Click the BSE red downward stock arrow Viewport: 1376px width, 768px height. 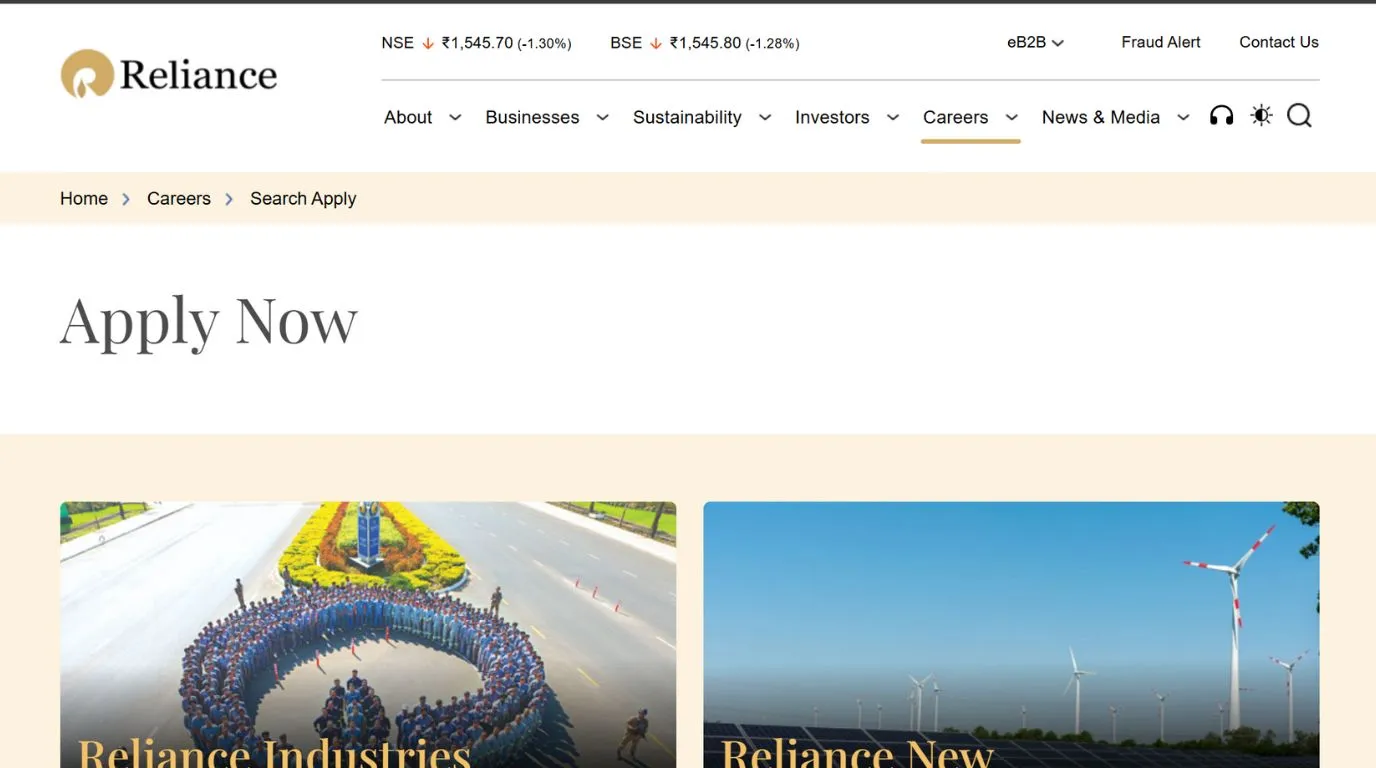point(656,43)
